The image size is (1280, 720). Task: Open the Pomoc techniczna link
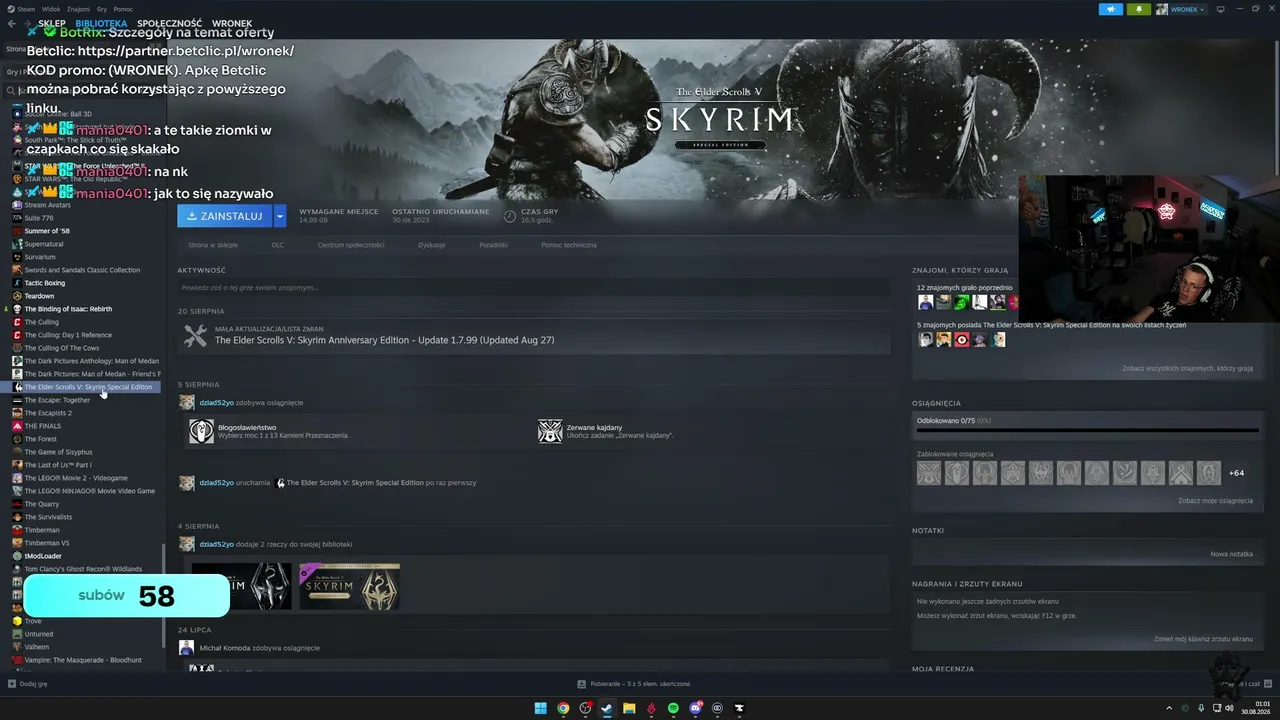569,245
